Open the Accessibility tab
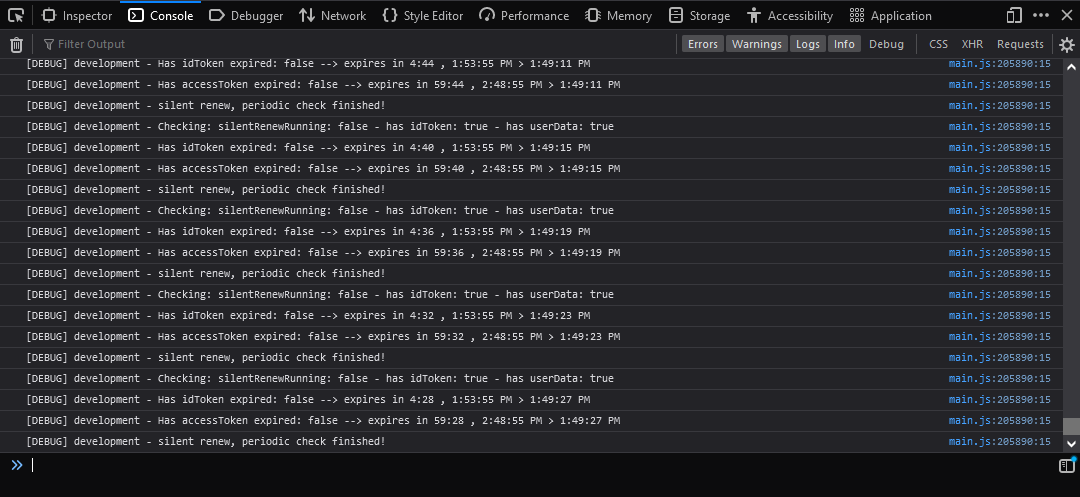The height and width of the screenshot is (497, 1080). point(789,15)
